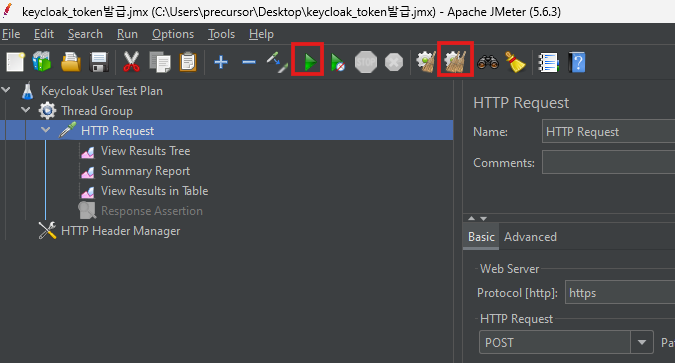Collapse the HTTP Request tree node
The width and height of the screenshot is (675, 363).
46,130
